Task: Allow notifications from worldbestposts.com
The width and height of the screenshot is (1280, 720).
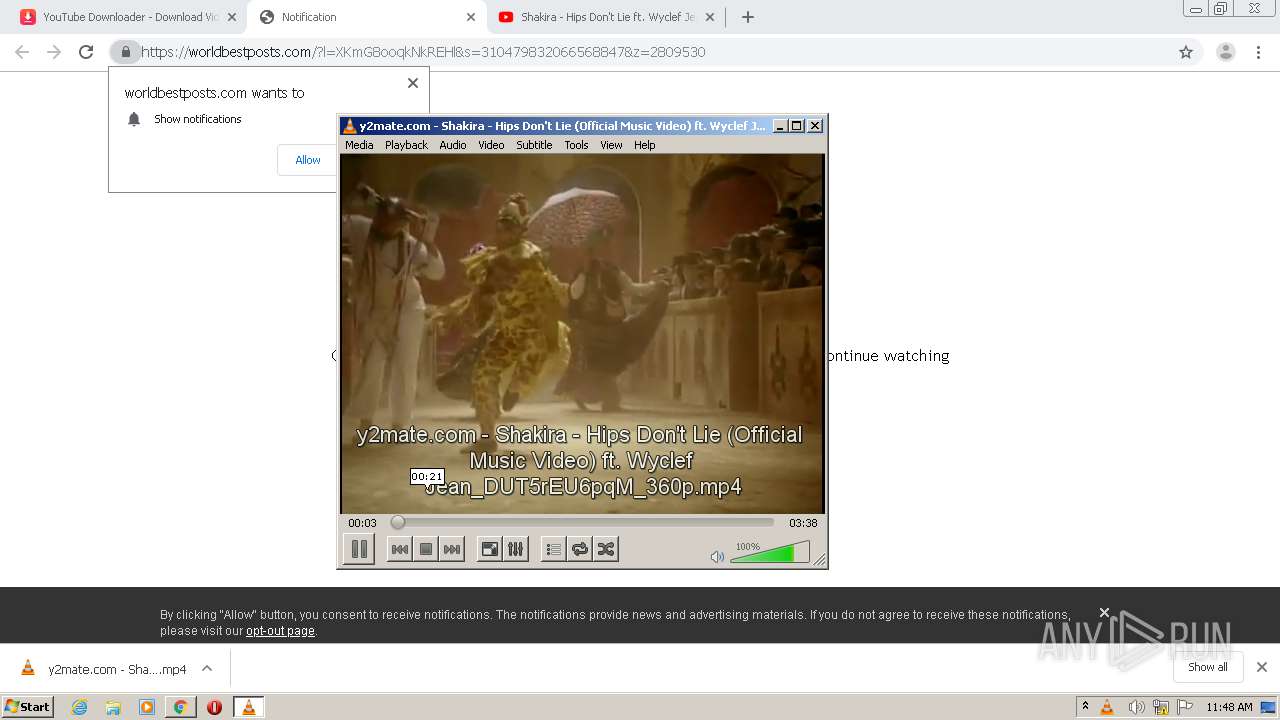Action: point(307,160)
